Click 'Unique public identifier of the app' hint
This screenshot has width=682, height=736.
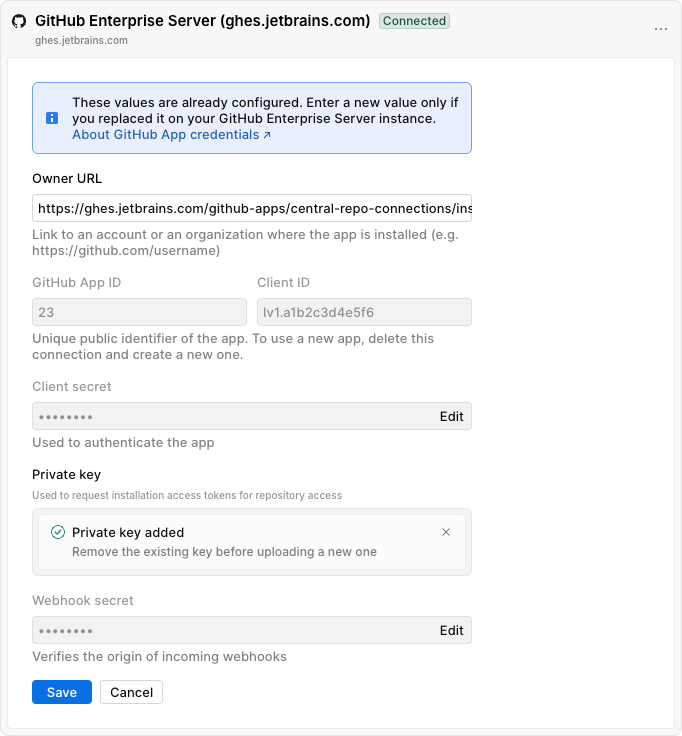pos(233,346)
